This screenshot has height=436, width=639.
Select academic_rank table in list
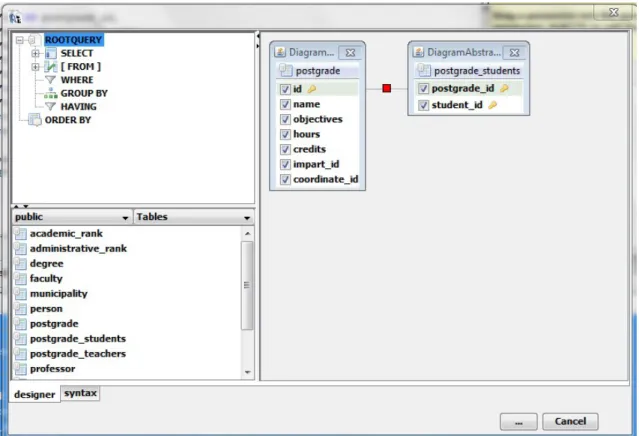tap(66, 233)
